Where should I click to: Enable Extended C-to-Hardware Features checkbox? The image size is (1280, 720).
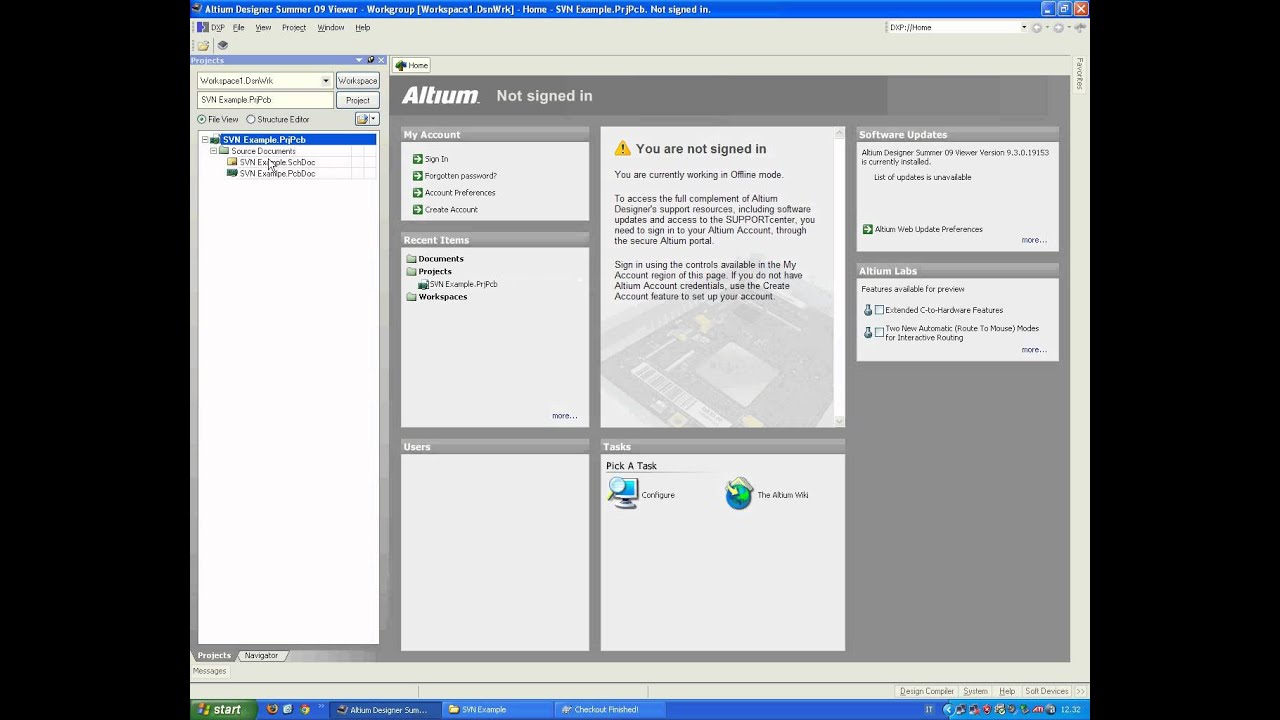click(x=880, y=310)
